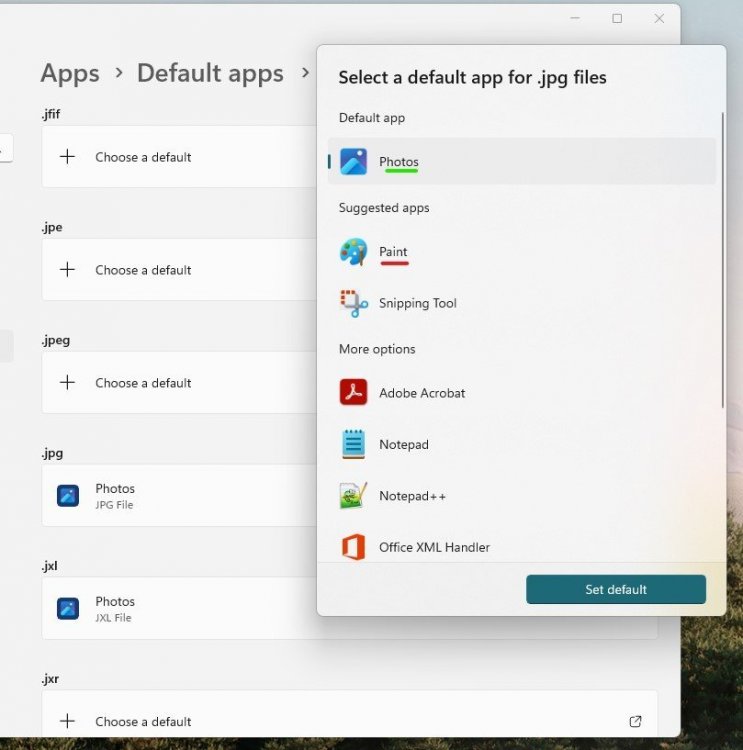Screen dimensions: 743x750
Task: Click the Set default button
Action: pyautogui.click(x=616, y=589)
